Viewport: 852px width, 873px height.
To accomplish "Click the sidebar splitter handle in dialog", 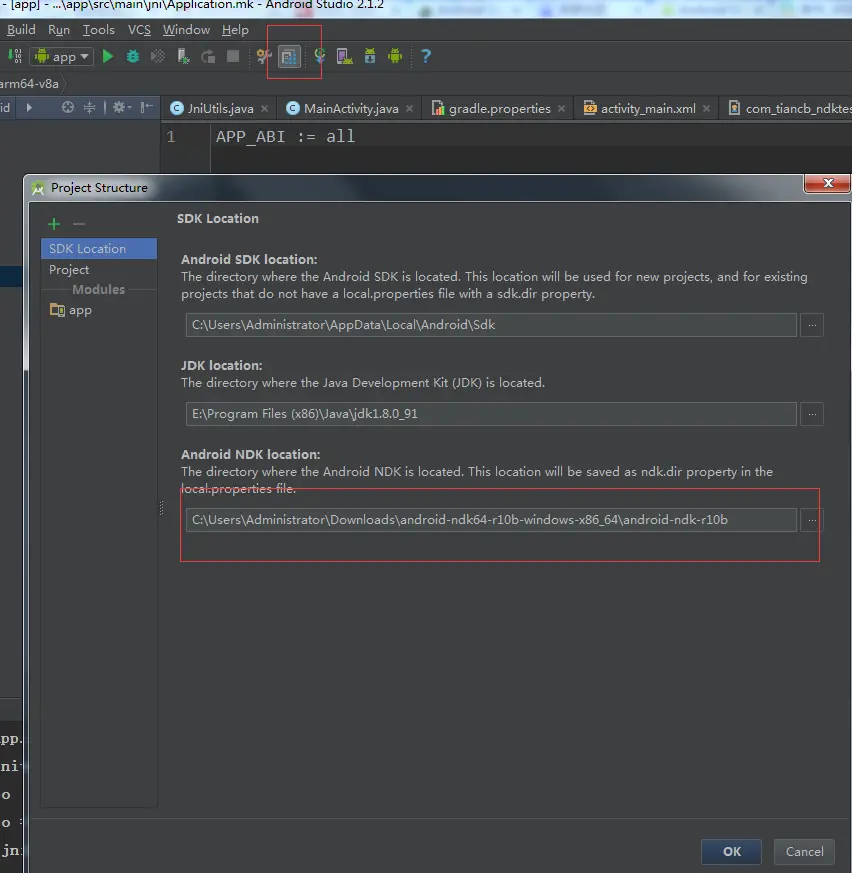I will [161, 508].
